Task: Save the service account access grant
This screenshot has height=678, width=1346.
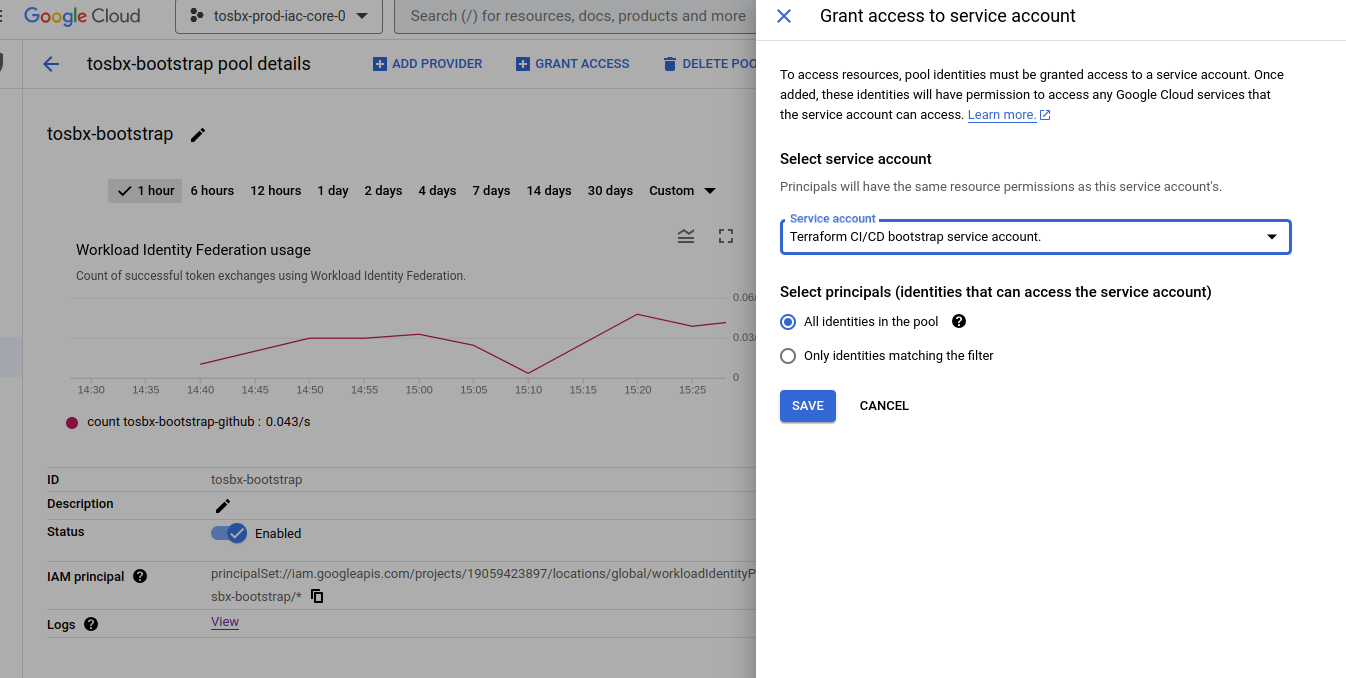Action: coord(807,405)
